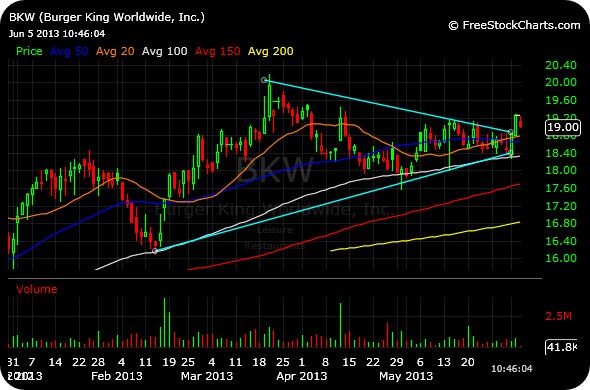Click the BKW (Burger King Worldwide, Inc.) title
The width and height of the screenshot is (590, 390).
click(x=107, y=17)
